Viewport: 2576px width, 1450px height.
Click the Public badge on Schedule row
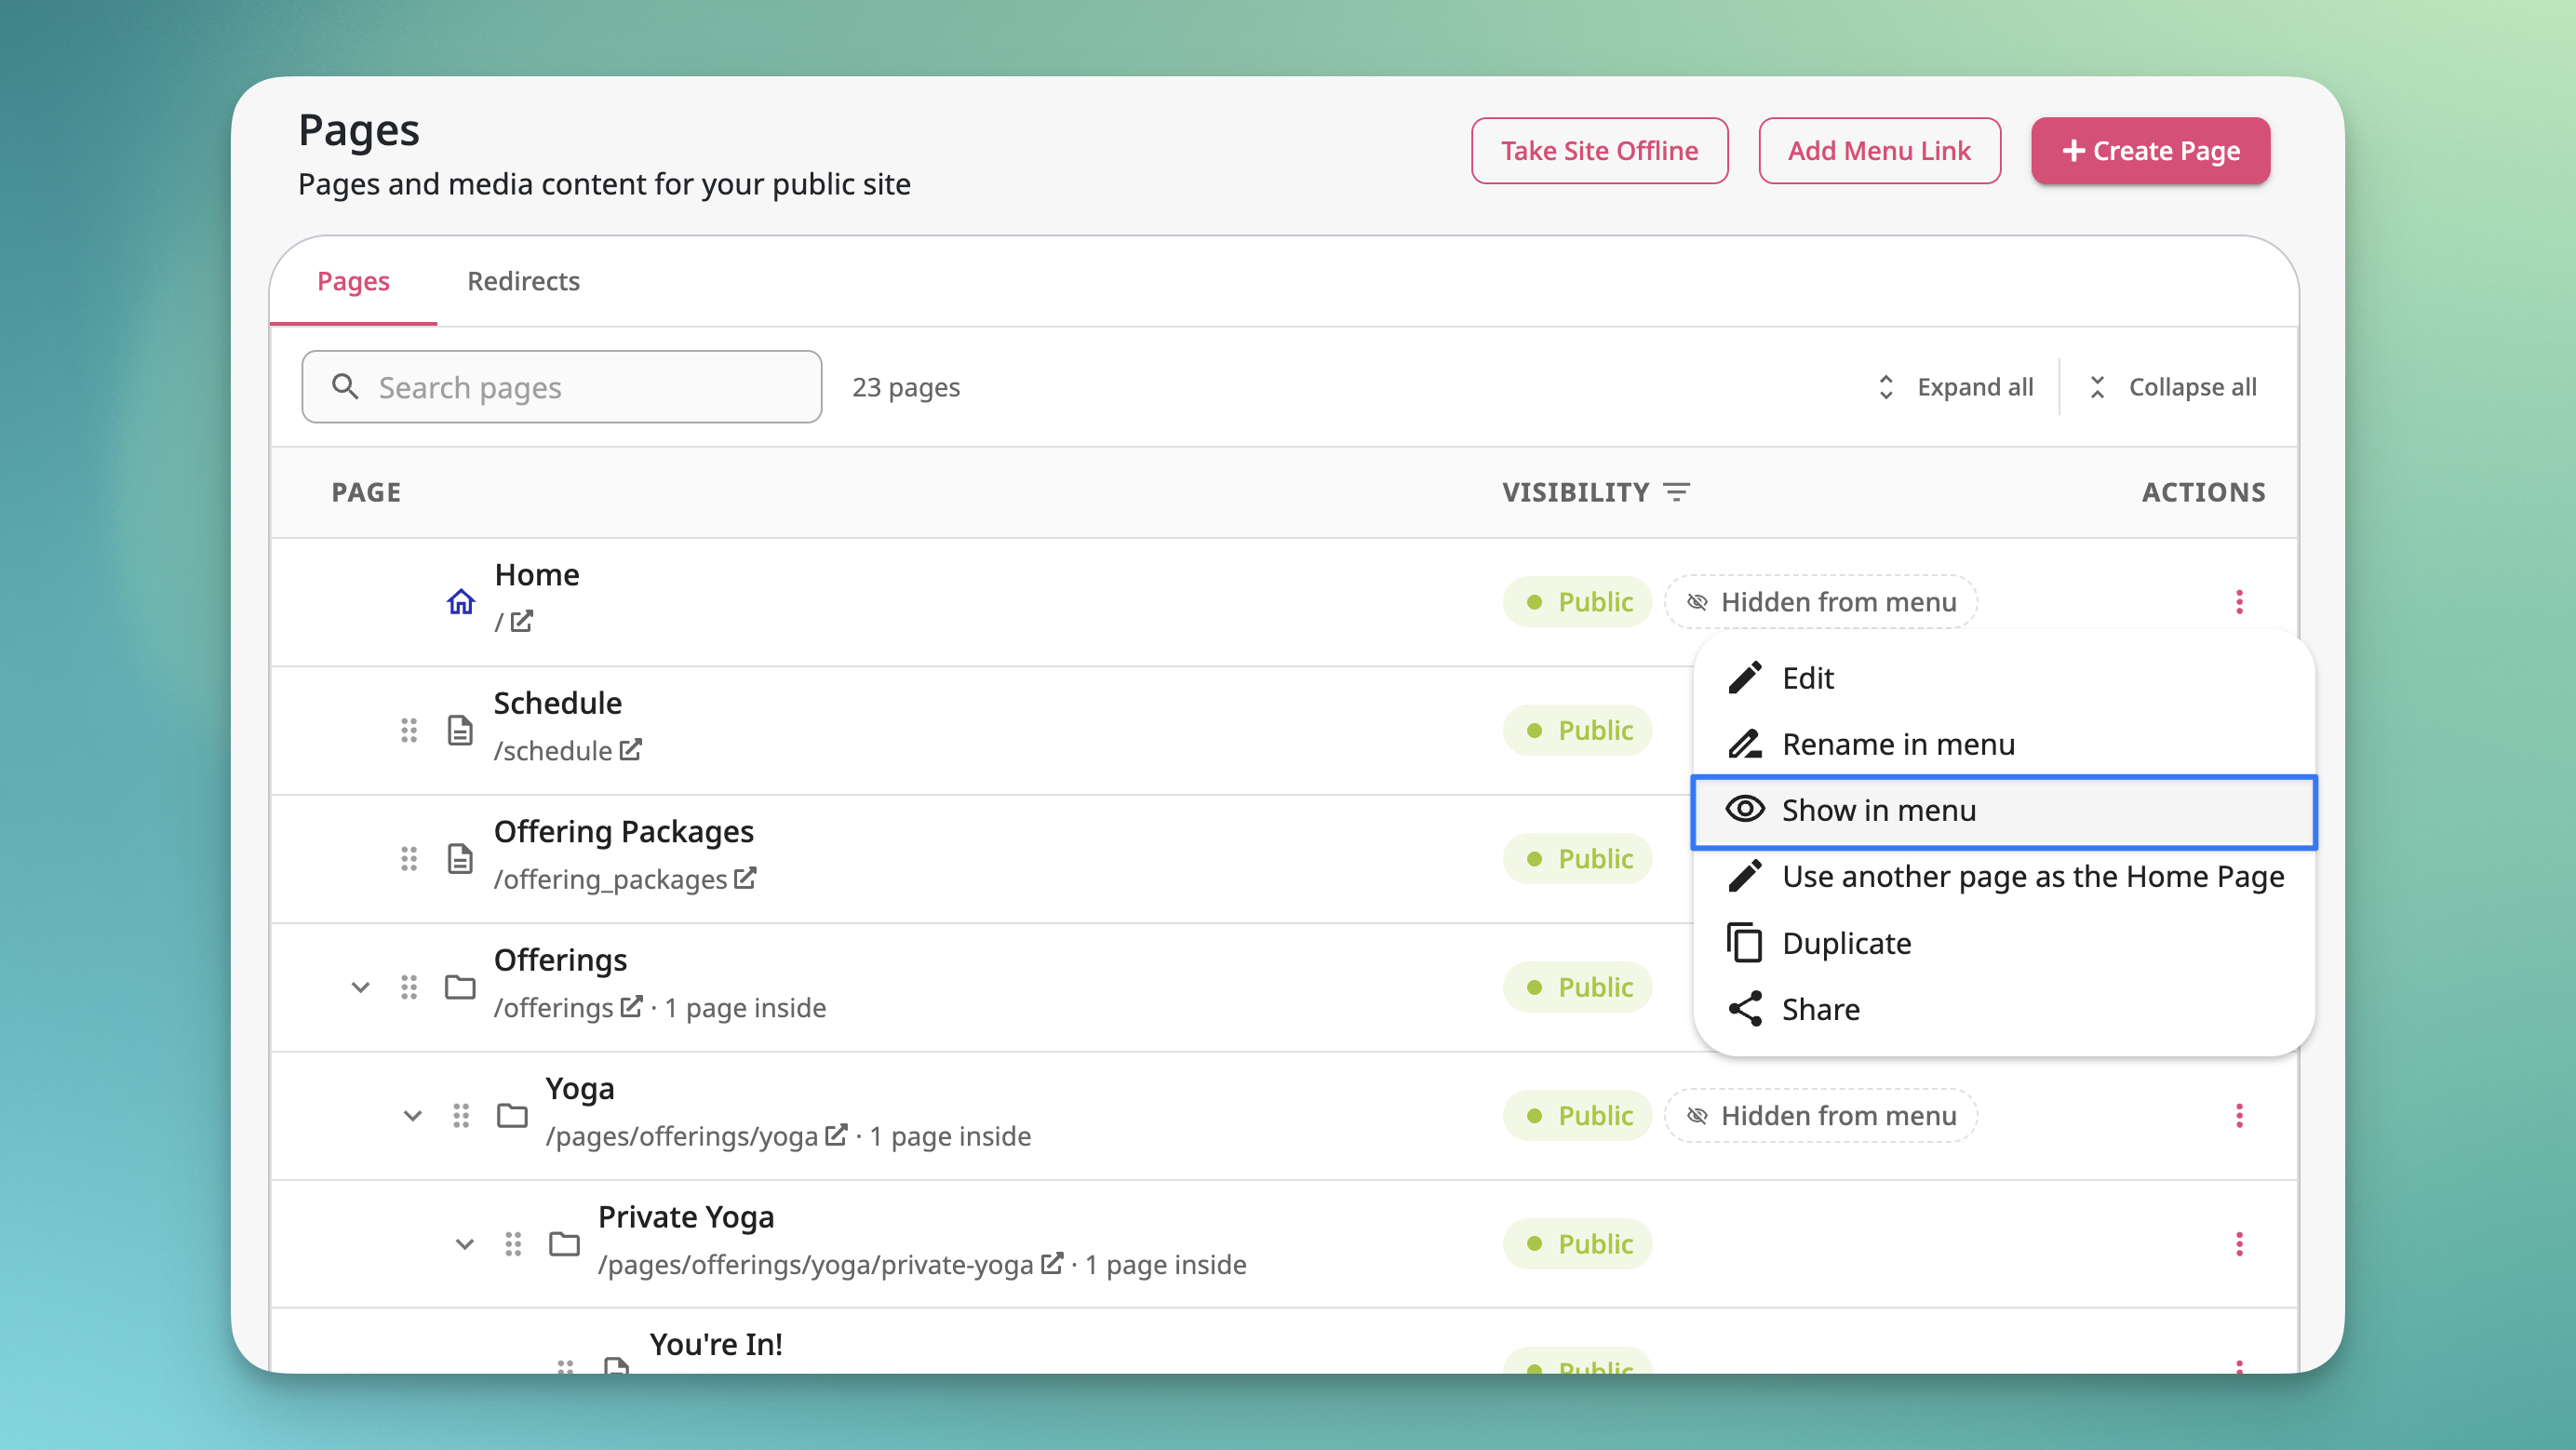(1577, 730)
